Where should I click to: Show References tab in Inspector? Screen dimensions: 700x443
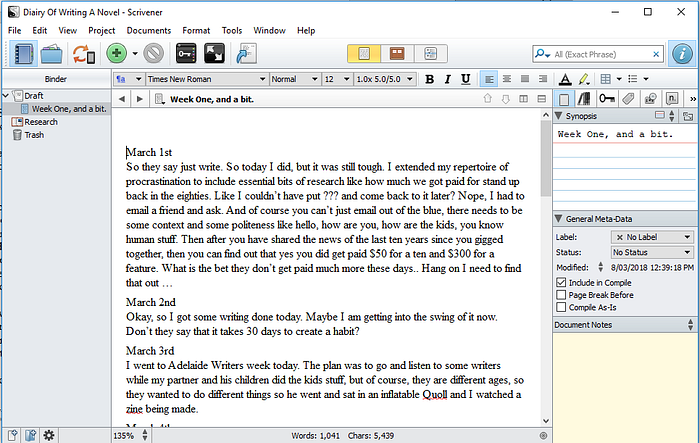(x=584, y=99)
